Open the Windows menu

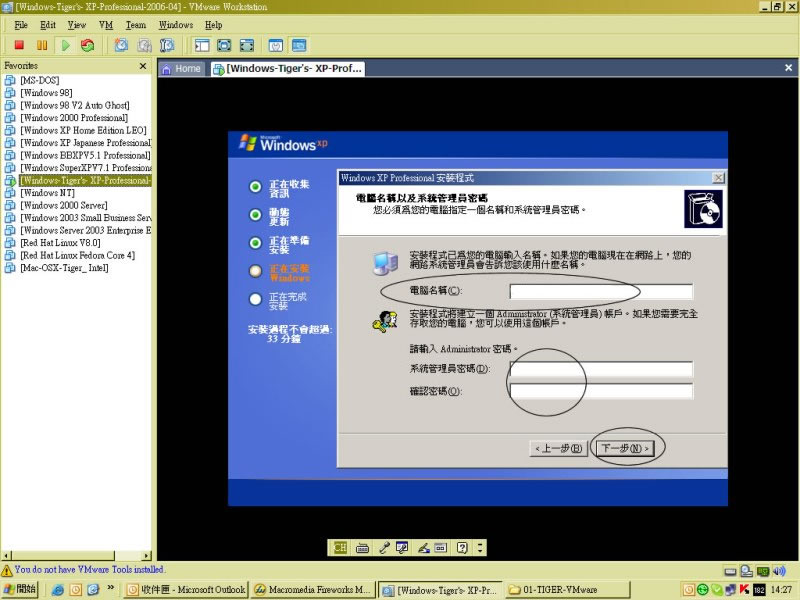click(176, 25)
